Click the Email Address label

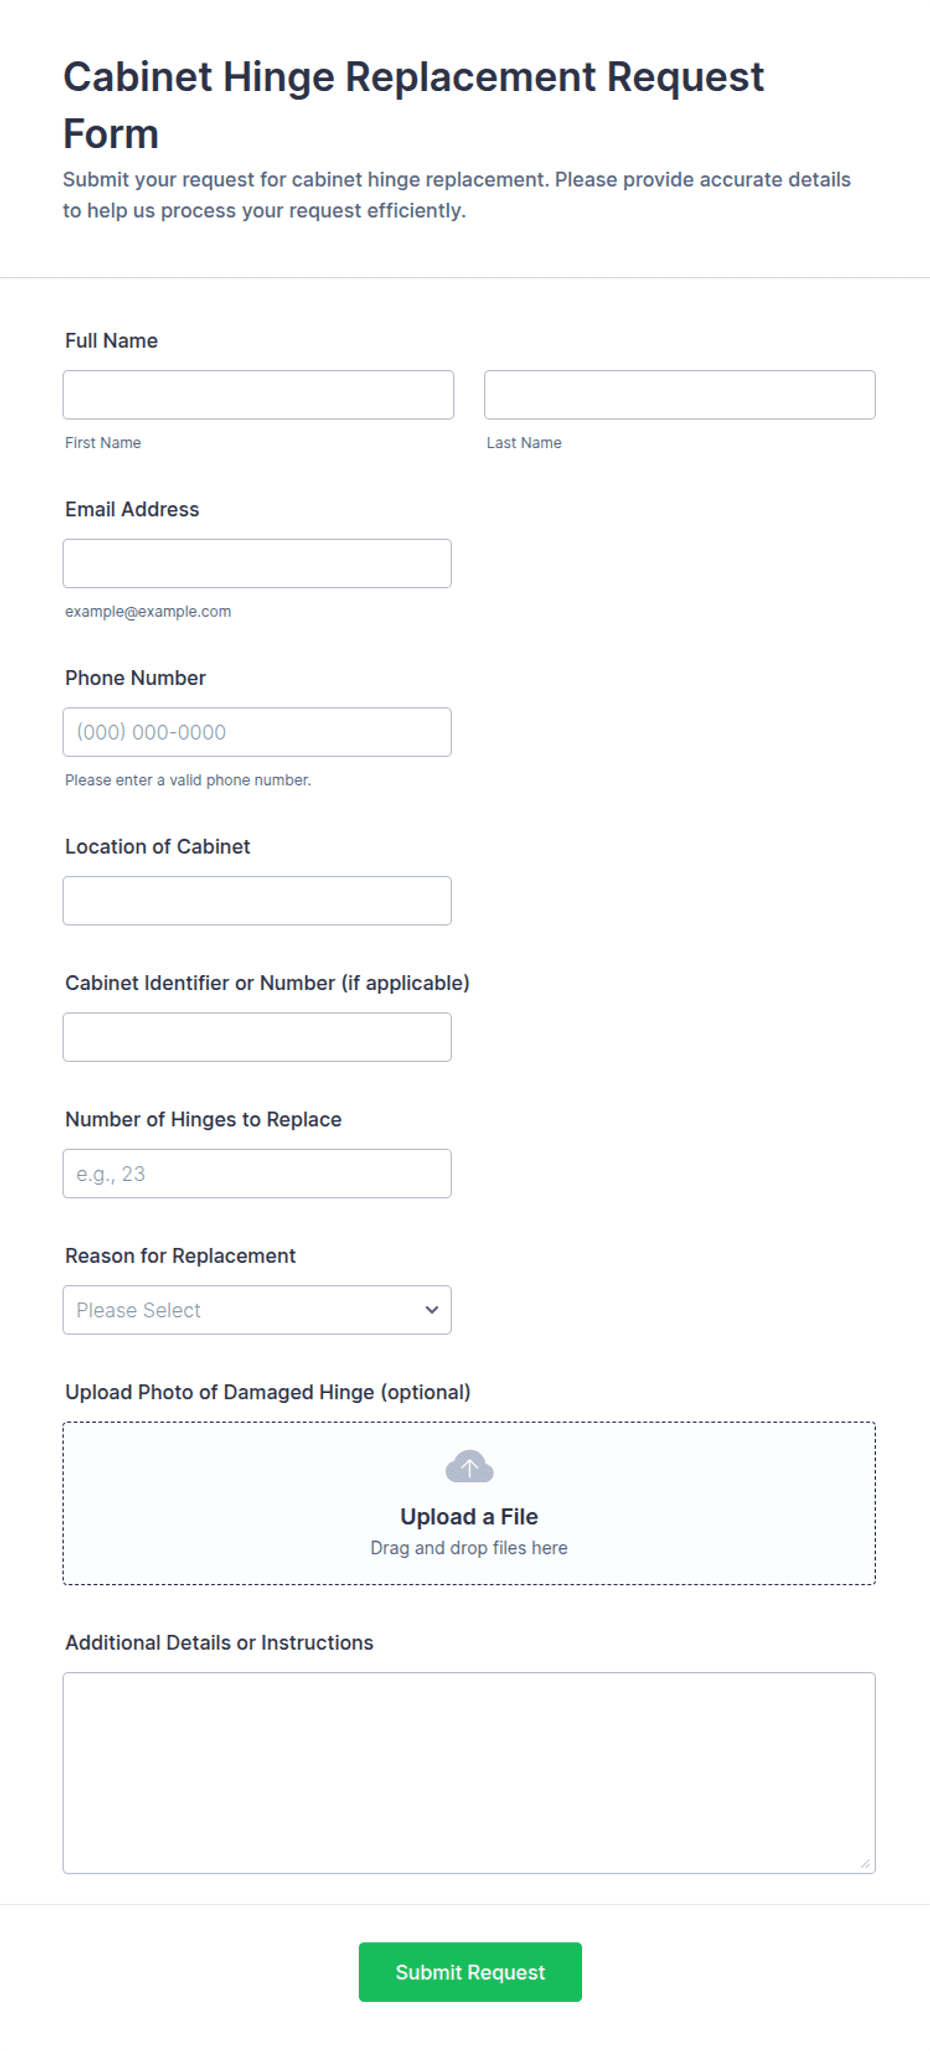pyautogui.click(x=132, y=509)
